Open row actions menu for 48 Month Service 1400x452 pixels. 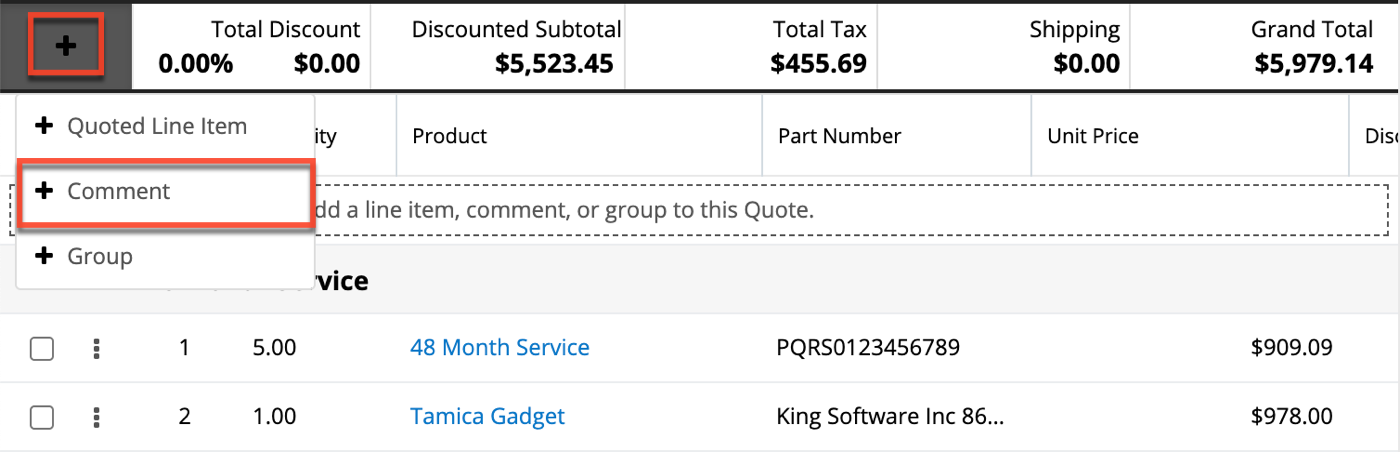(96, 349)
